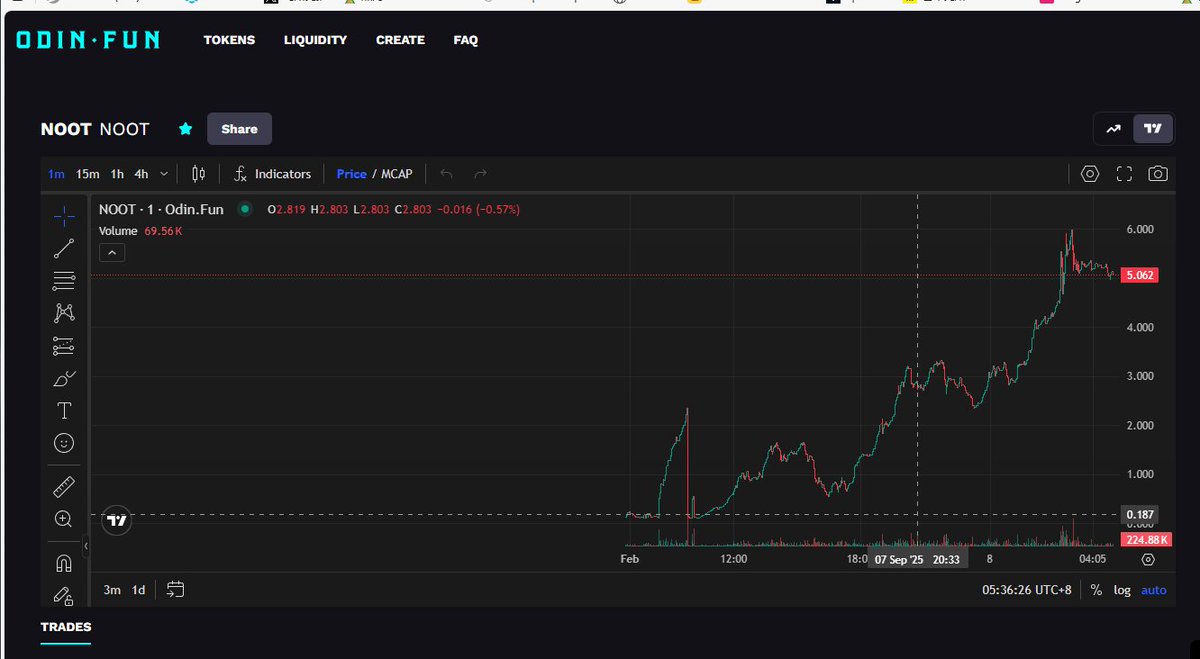Enter fullscreen chart mode
1200x659 pixels.
click(x=1124, y=174)
